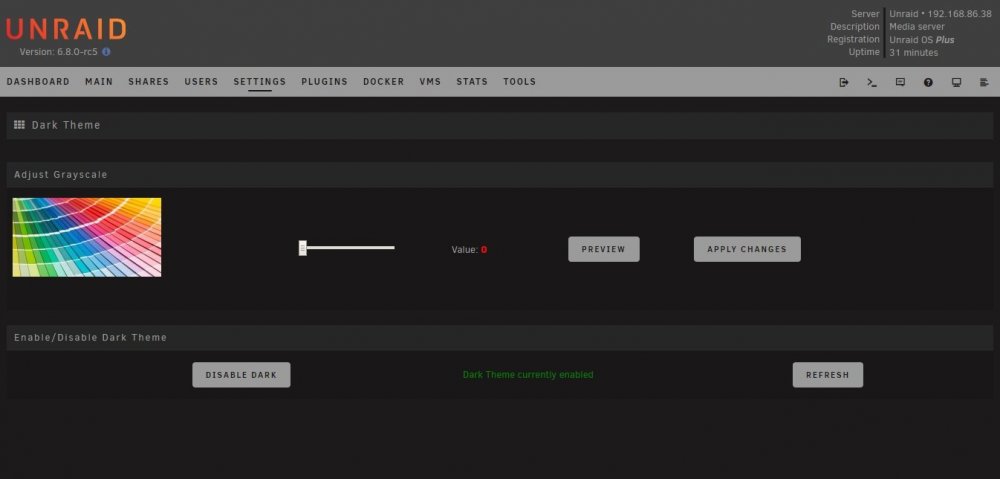1000x479 pixels.
Task: Click the 'Dark Theme' page title
Action: 66,125
